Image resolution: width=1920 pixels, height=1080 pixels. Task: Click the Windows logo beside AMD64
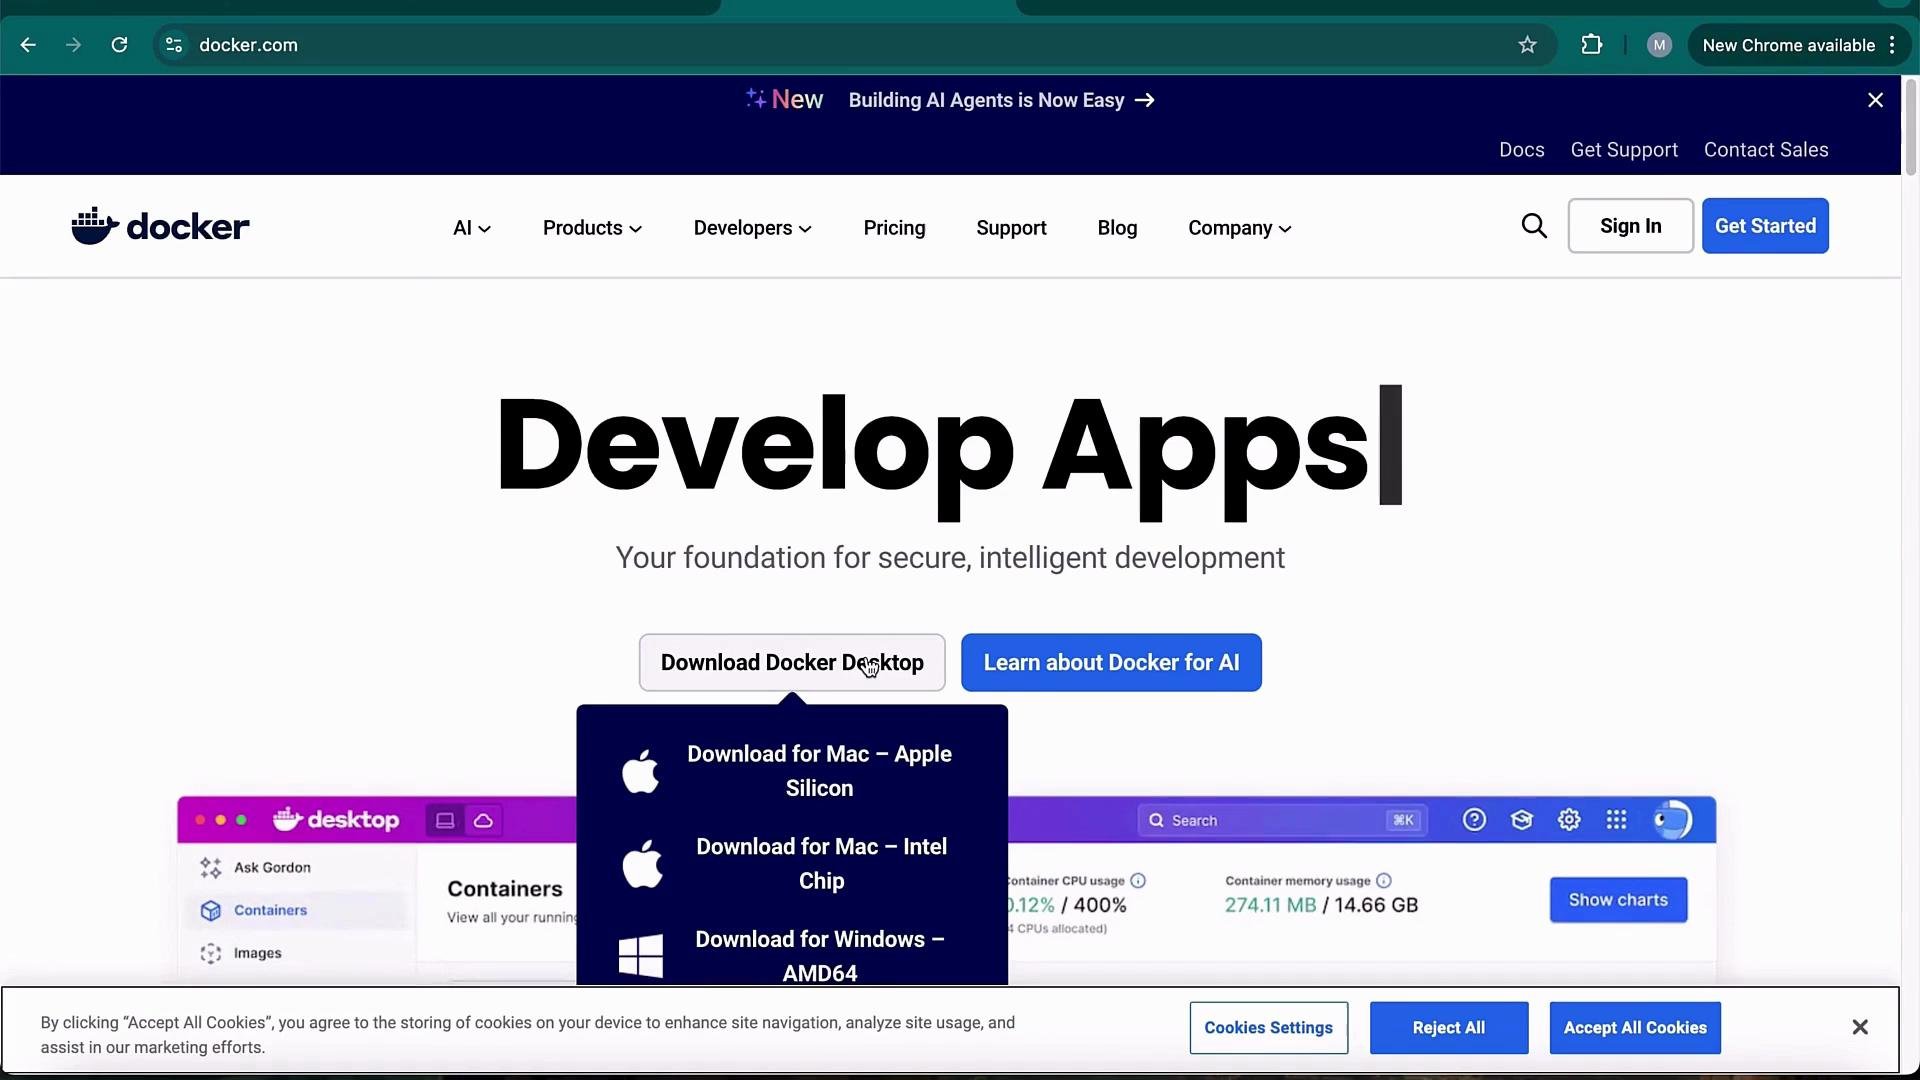pos(641,956)
